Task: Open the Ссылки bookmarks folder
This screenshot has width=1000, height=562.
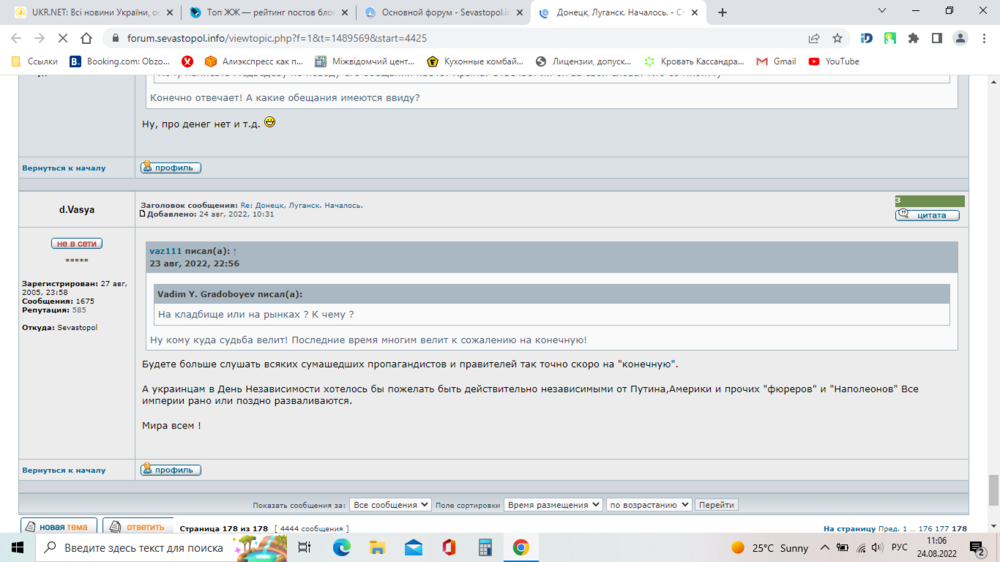Action: tap(35, 61)
